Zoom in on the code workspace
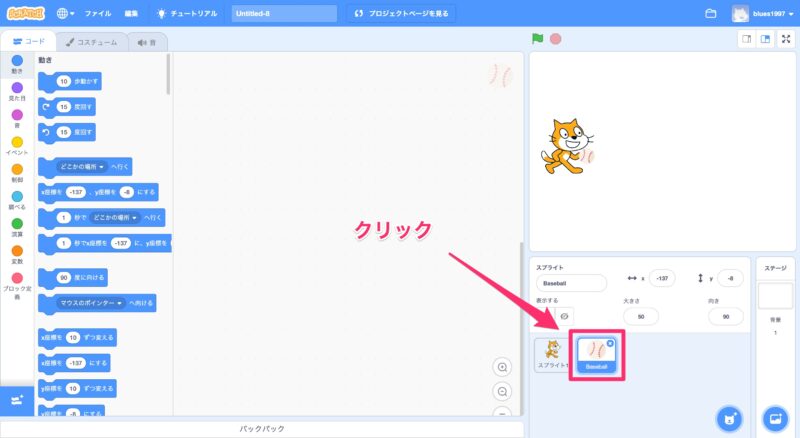This screenshot has height=438, width=800. pyautogui.click(x=503, y=367)
